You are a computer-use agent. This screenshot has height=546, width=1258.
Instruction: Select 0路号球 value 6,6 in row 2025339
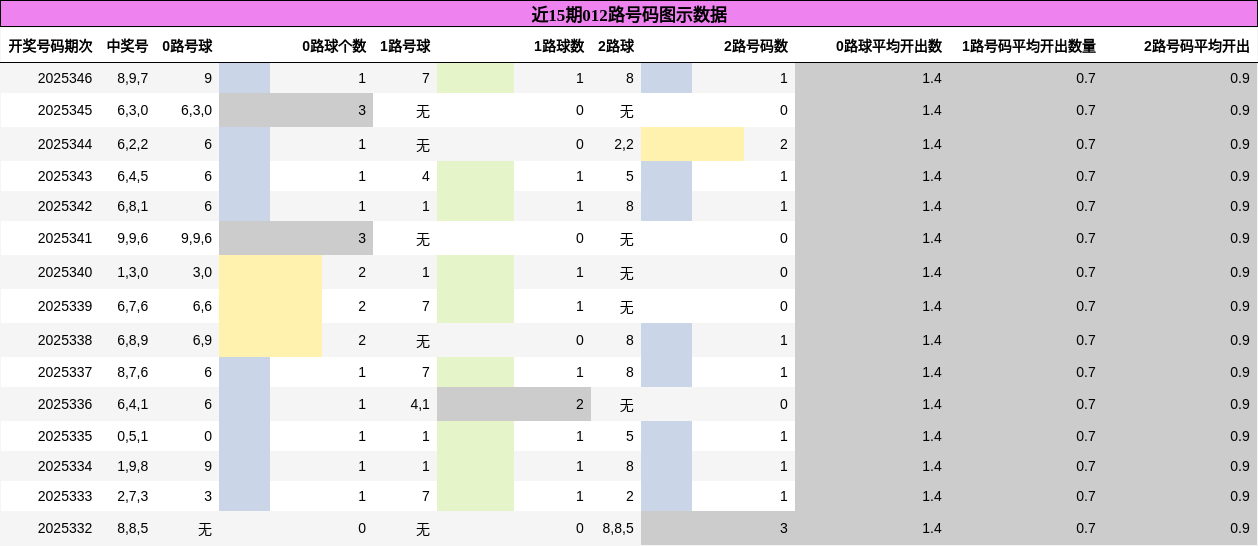pos(202,306)
